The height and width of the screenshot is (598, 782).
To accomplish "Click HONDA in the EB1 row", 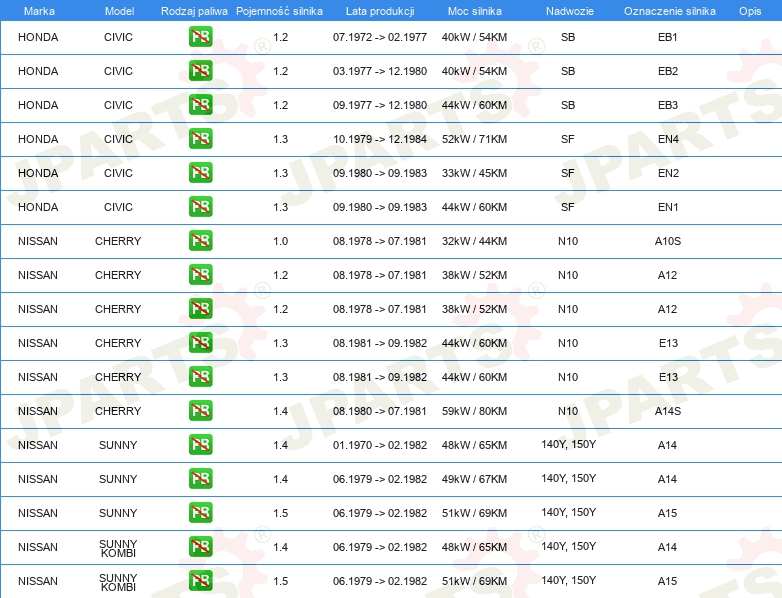I will coord(38,37).
